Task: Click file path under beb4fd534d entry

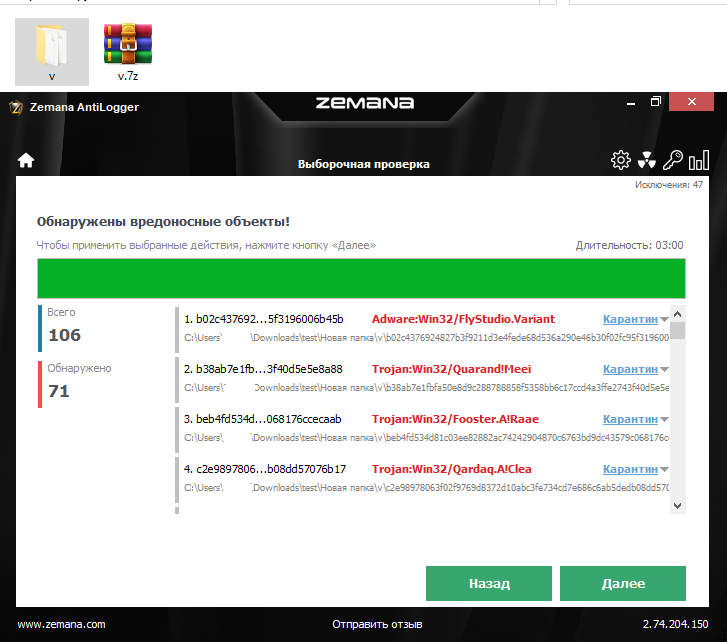Action: (x=426, y=438)
